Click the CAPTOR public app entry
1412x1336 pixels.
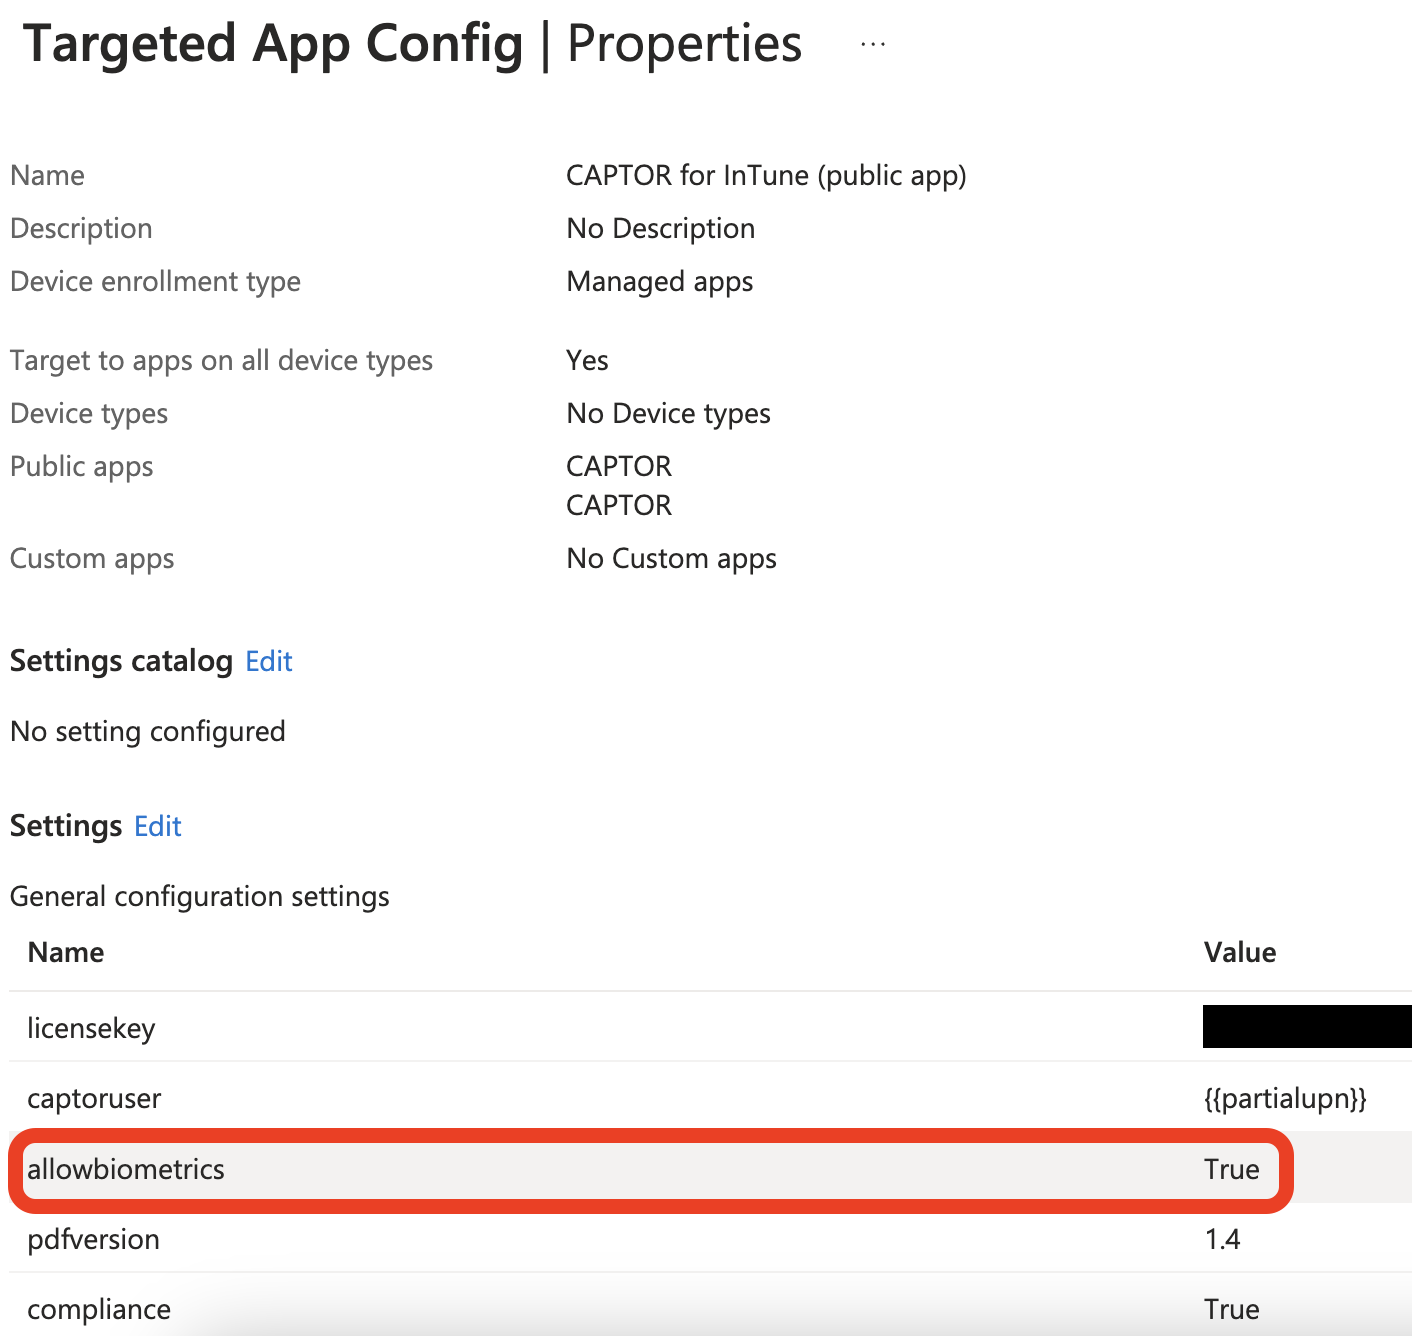[x=618, y=465]
